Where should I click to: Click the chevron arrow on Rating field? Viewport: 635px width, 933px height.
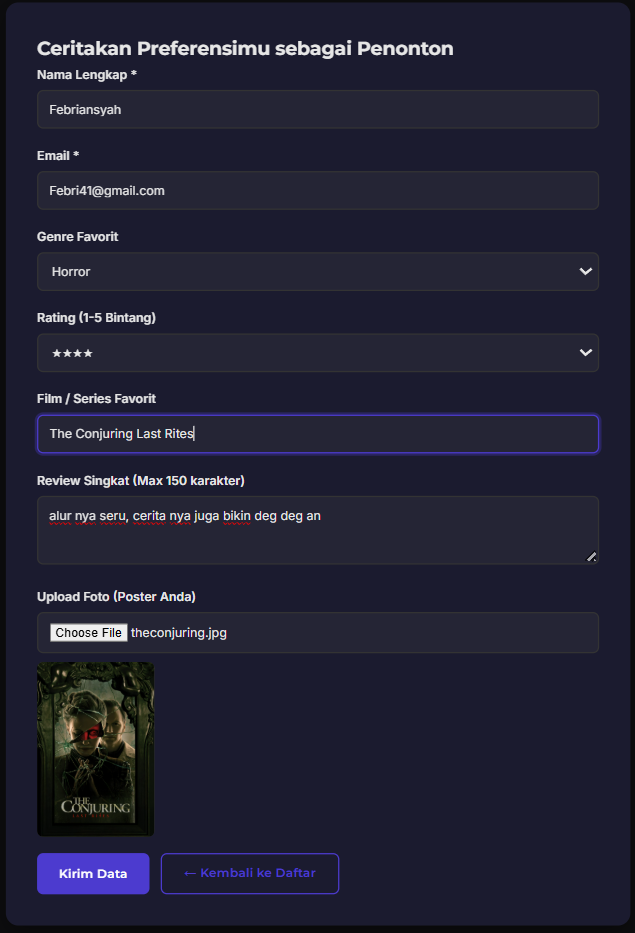(x=585, y=352)
